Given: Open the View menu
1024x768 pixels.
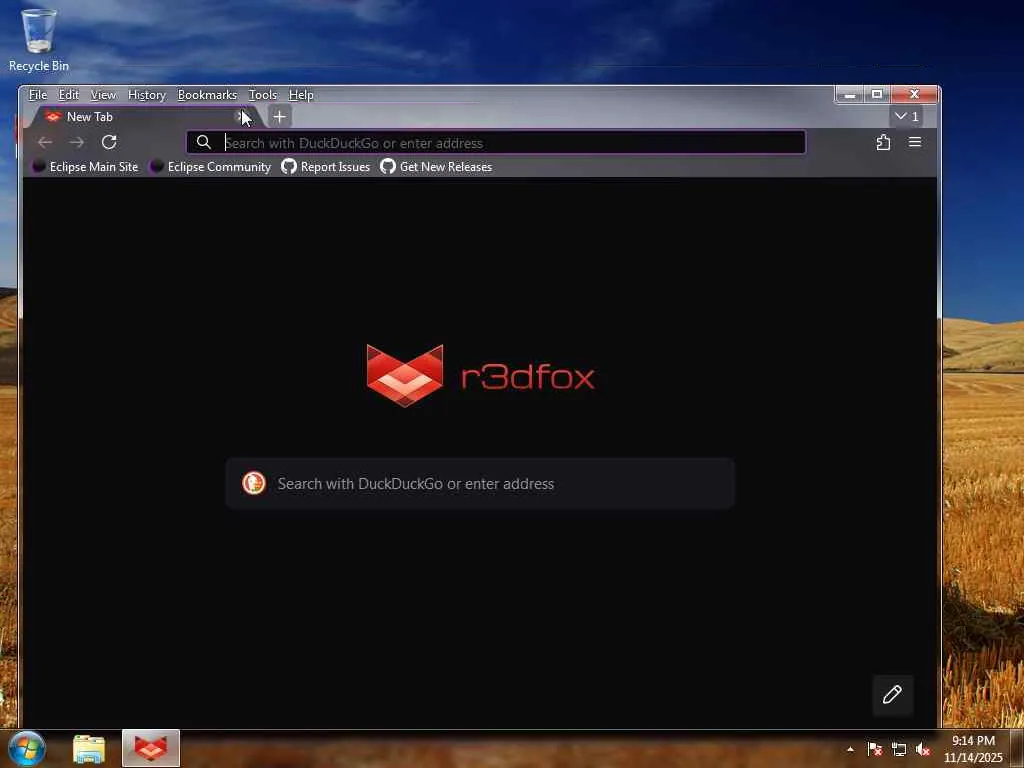Looking at the screenshot, I should pyautogui.click(x=103, y=95).
